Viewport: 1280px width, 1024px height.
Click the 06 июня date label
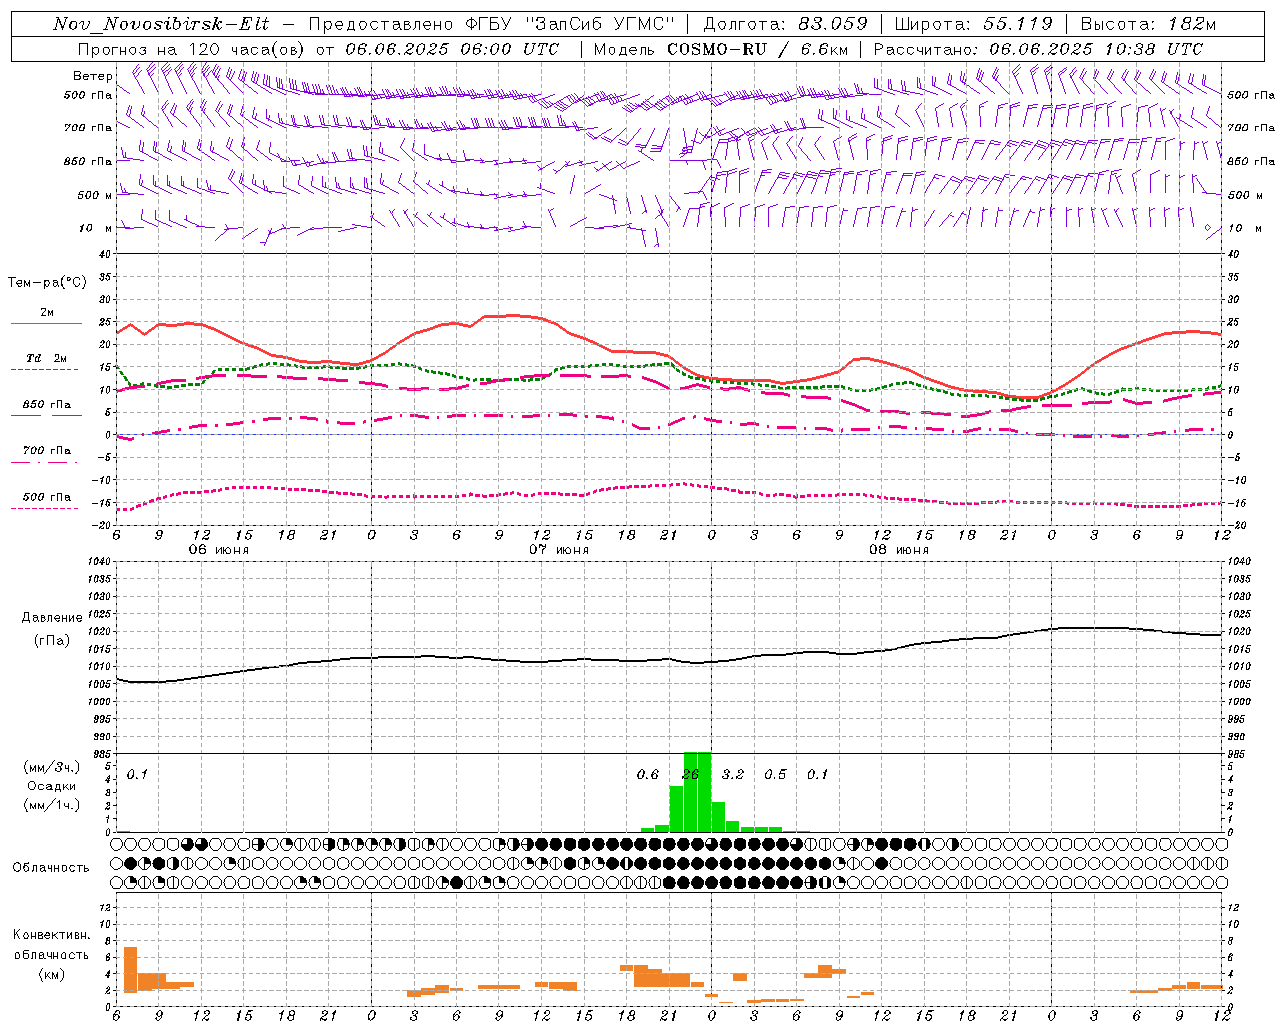coord(219,550)
